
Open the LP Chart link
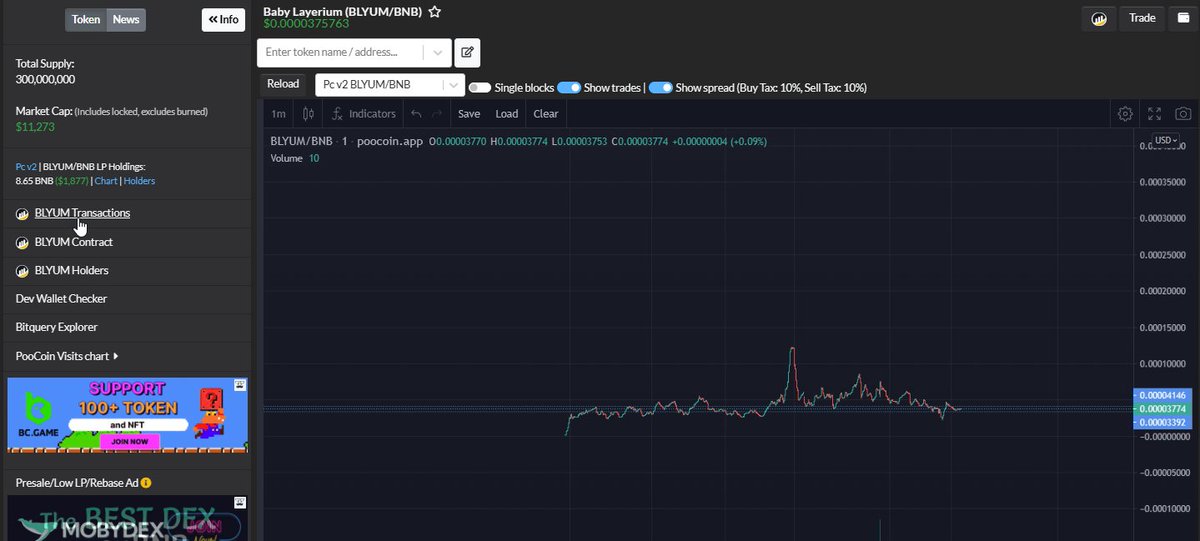click(106, 181)
